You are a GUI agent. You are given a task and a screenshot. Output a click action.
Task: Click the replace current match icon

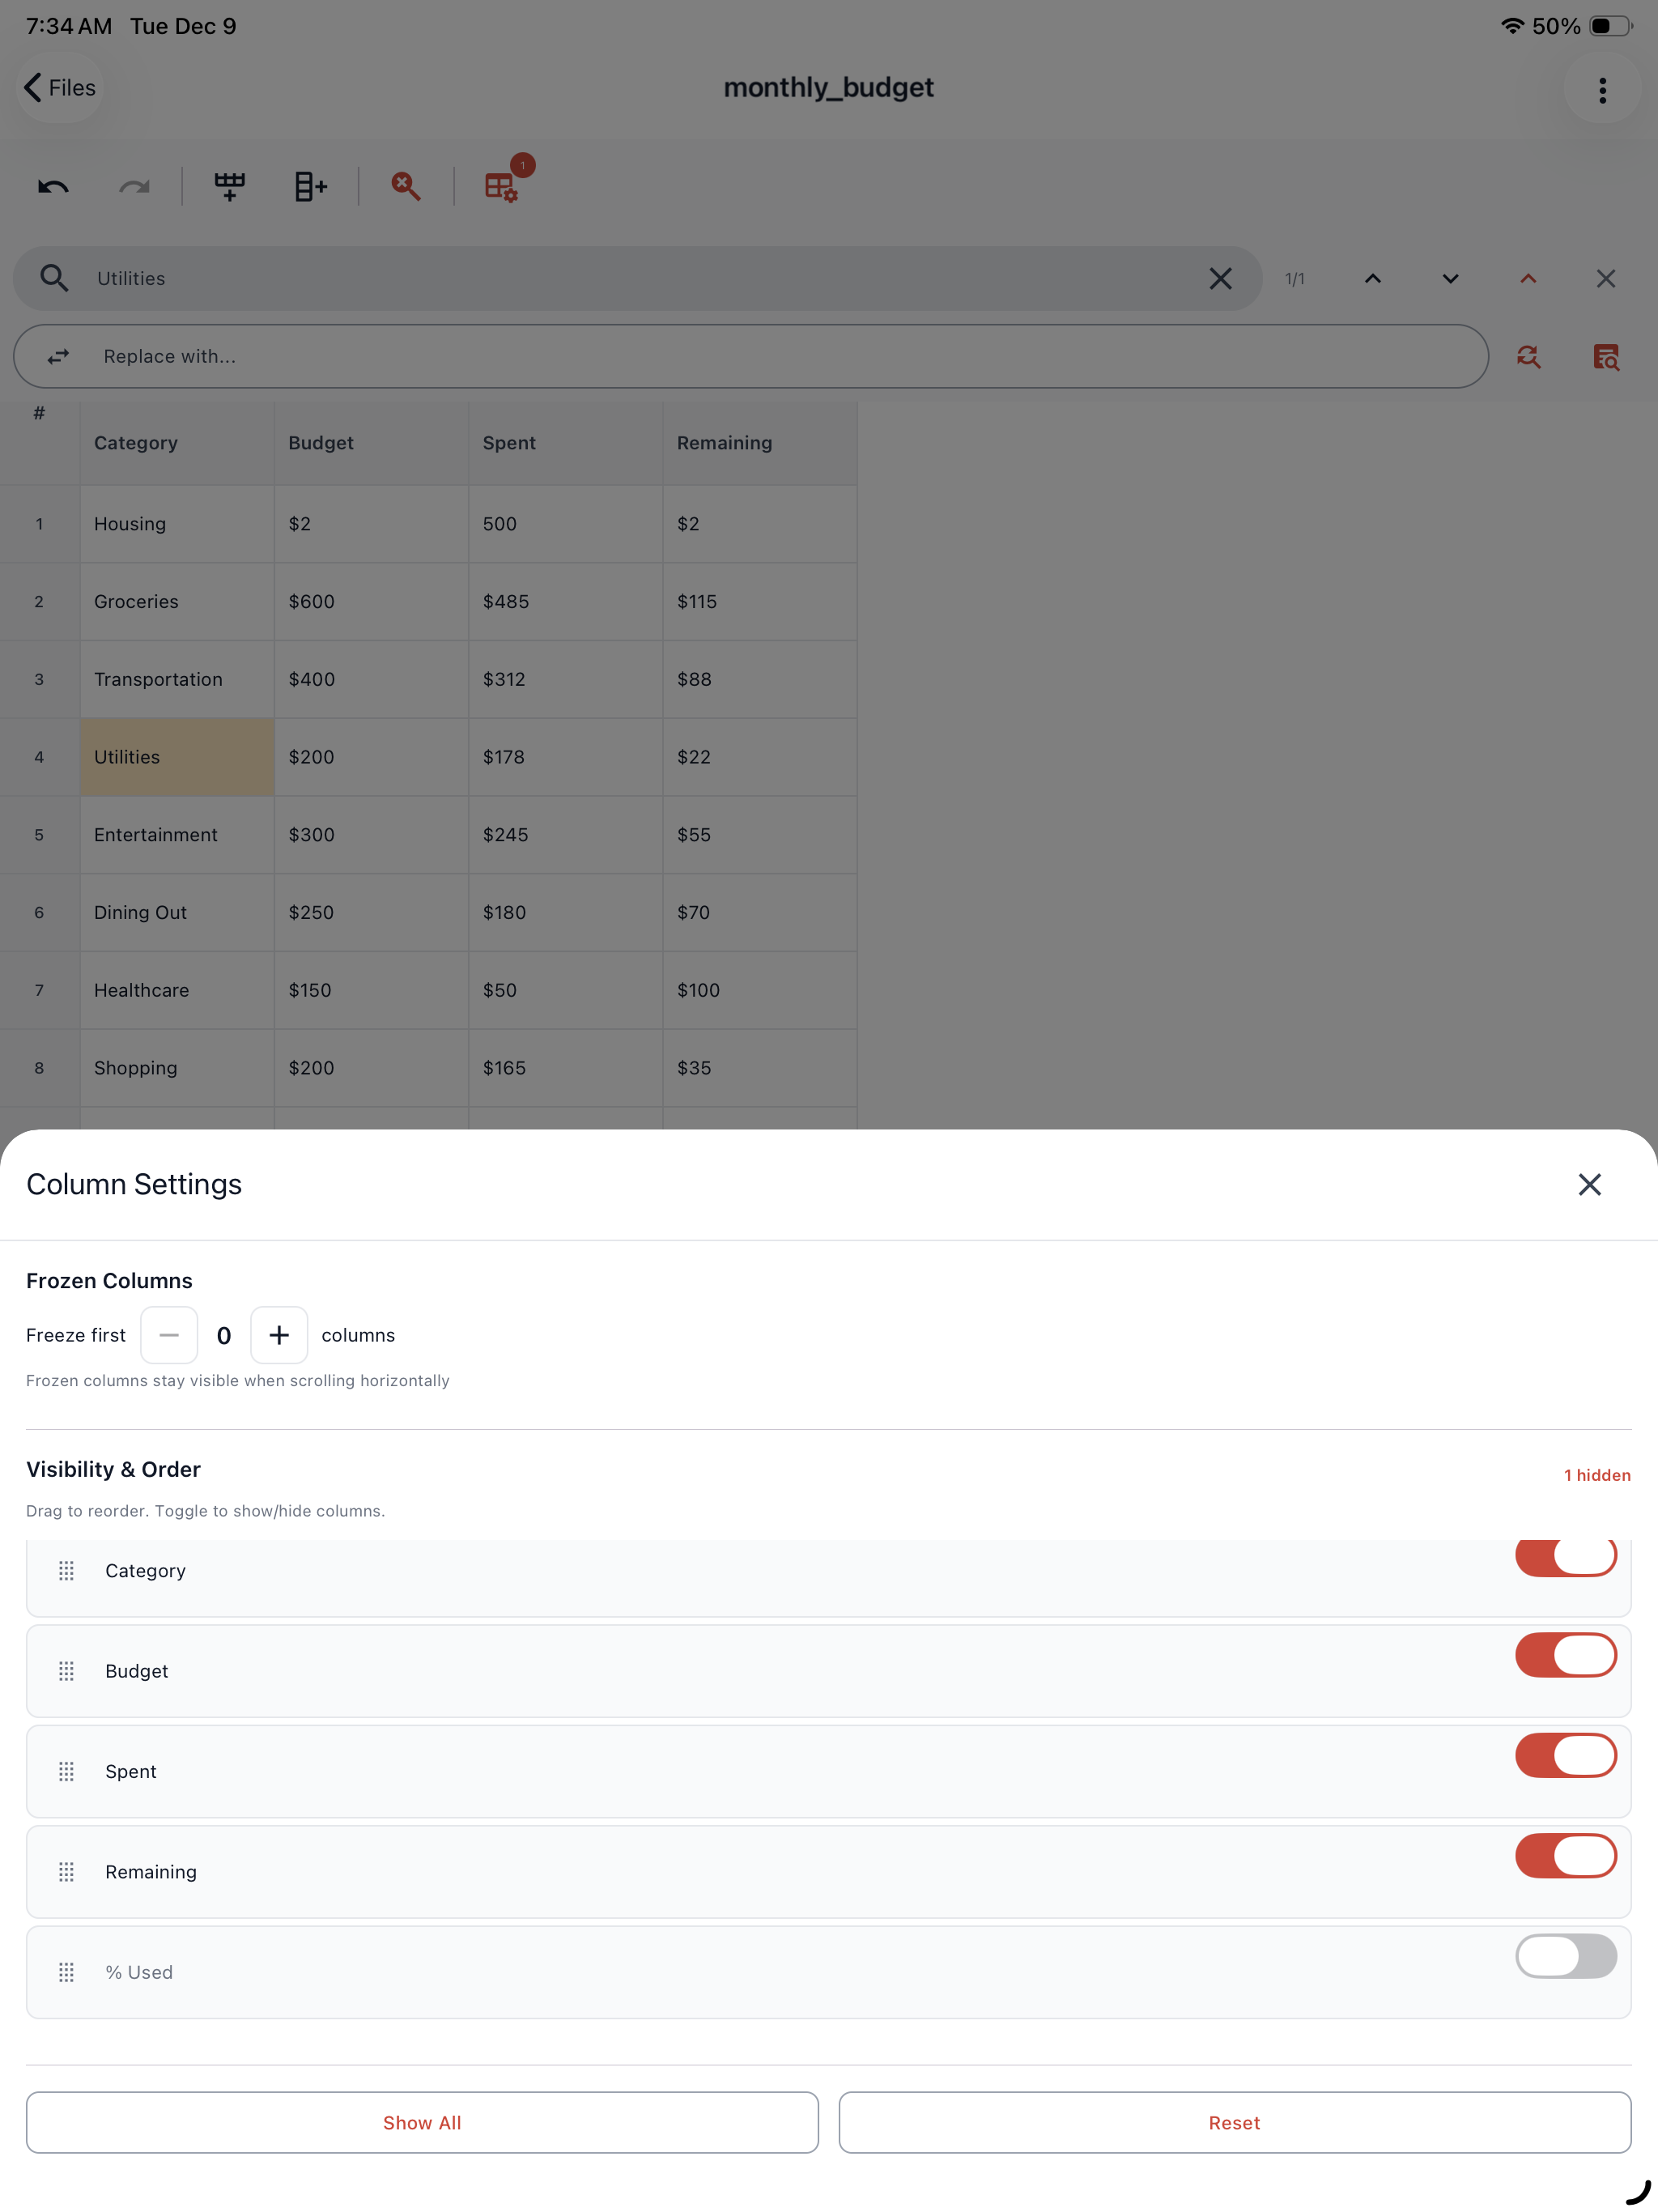pos(1528,357)
